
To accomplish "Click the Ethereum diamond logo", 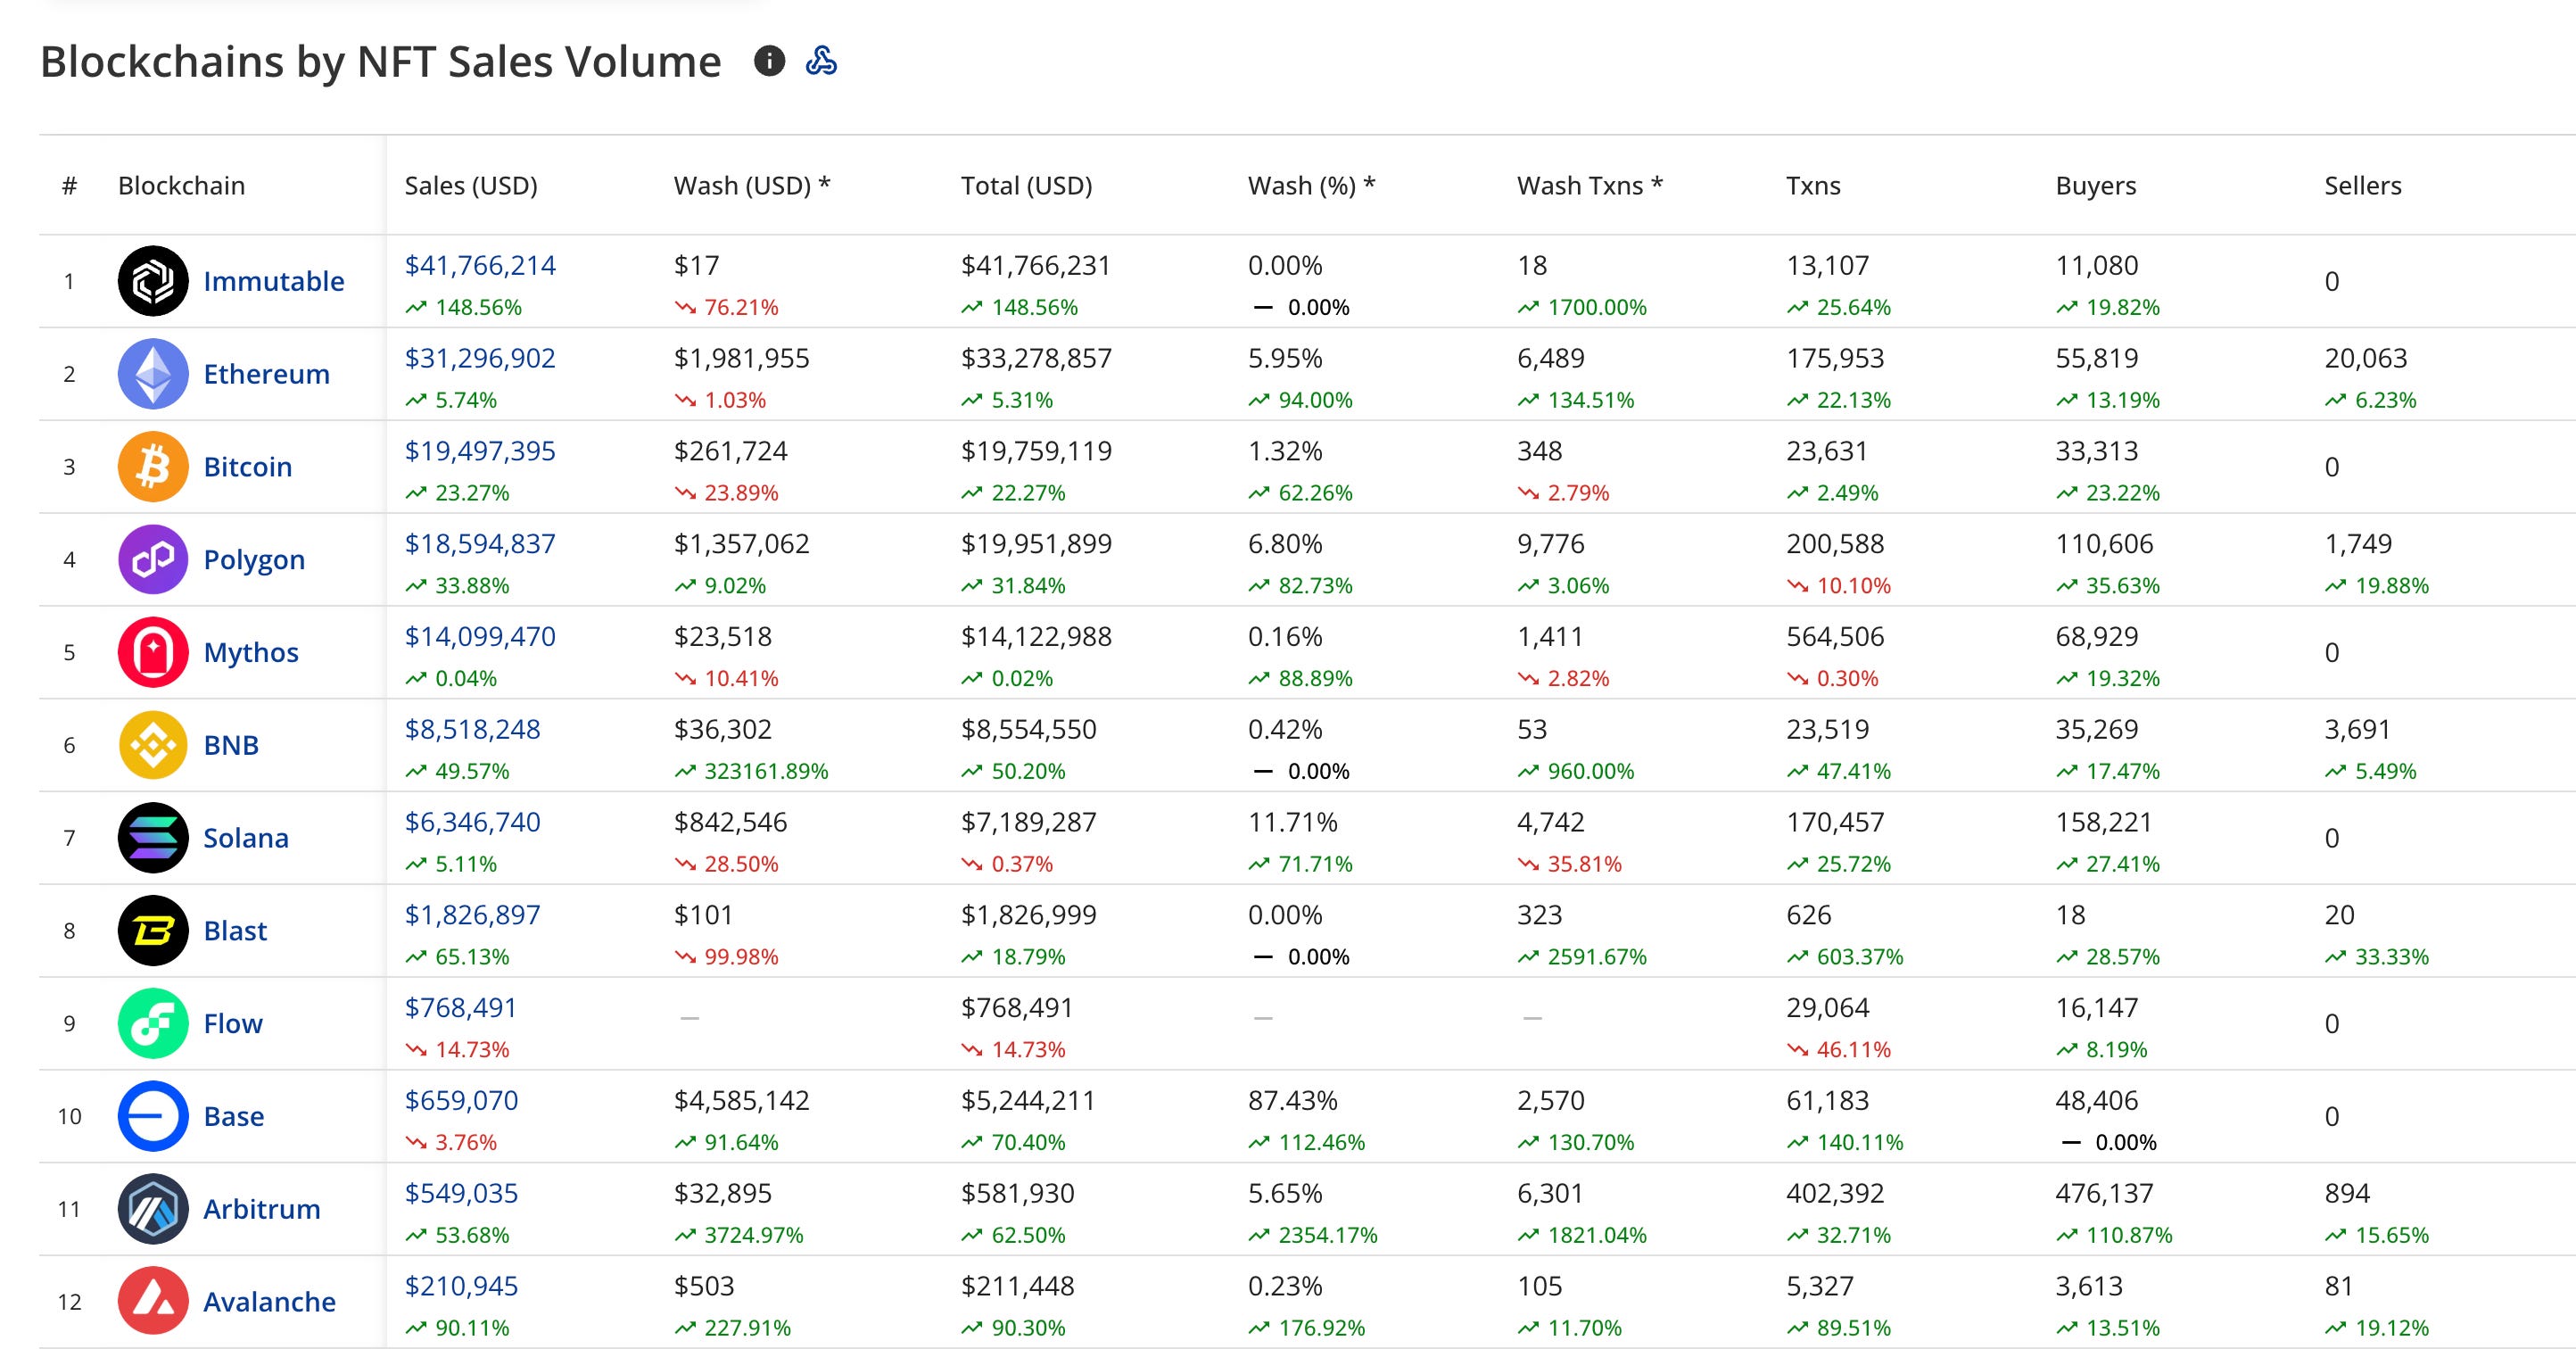I will [x=153, y=374].
